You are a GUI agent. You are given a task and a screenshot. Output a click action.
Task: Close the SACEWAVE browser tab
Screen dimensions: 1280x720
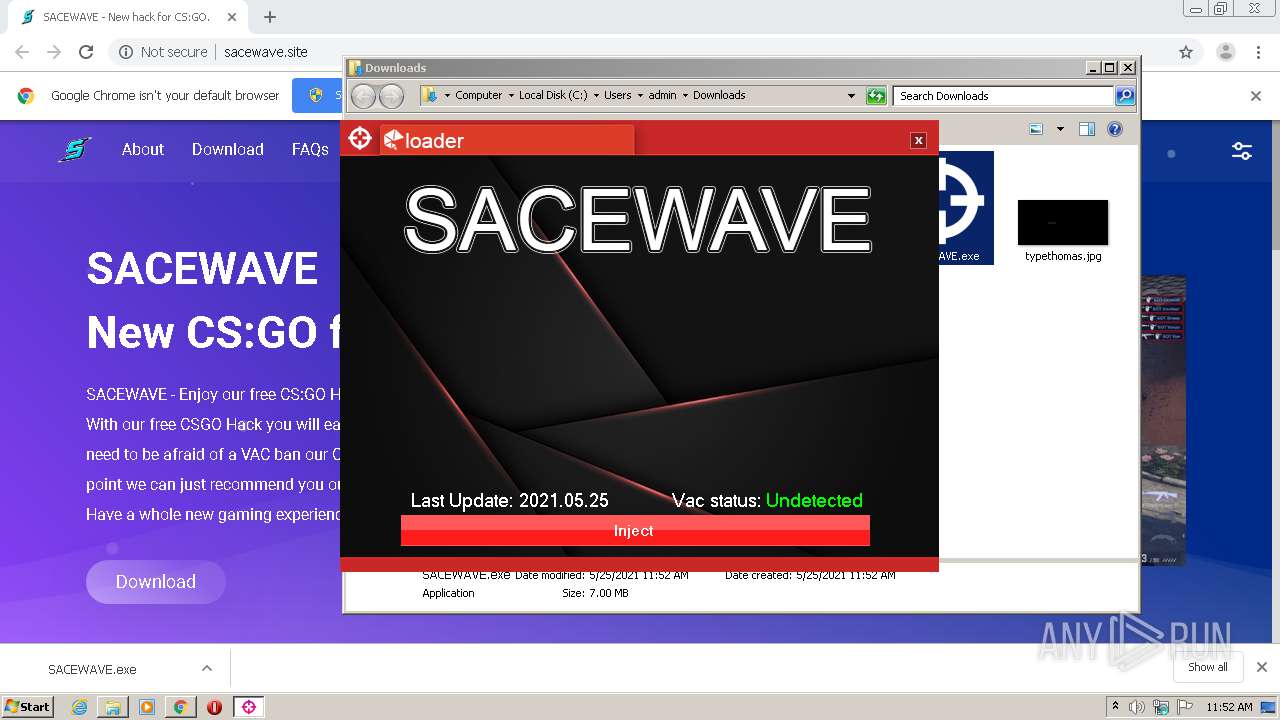pyautogui.click(x=232, y=17)
